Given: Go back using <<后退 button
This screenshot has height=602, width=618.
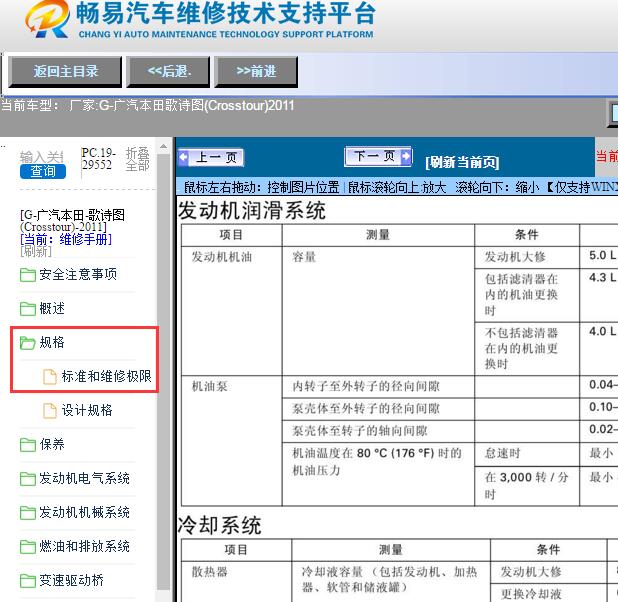Looking at the screenshot, I should click(x=168, y=71).
